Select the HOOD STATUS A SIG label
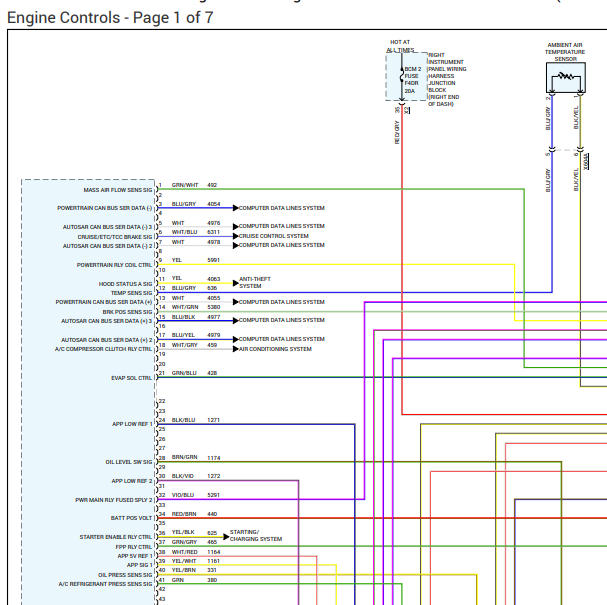607x605 pixels. [x=125, y=284]
